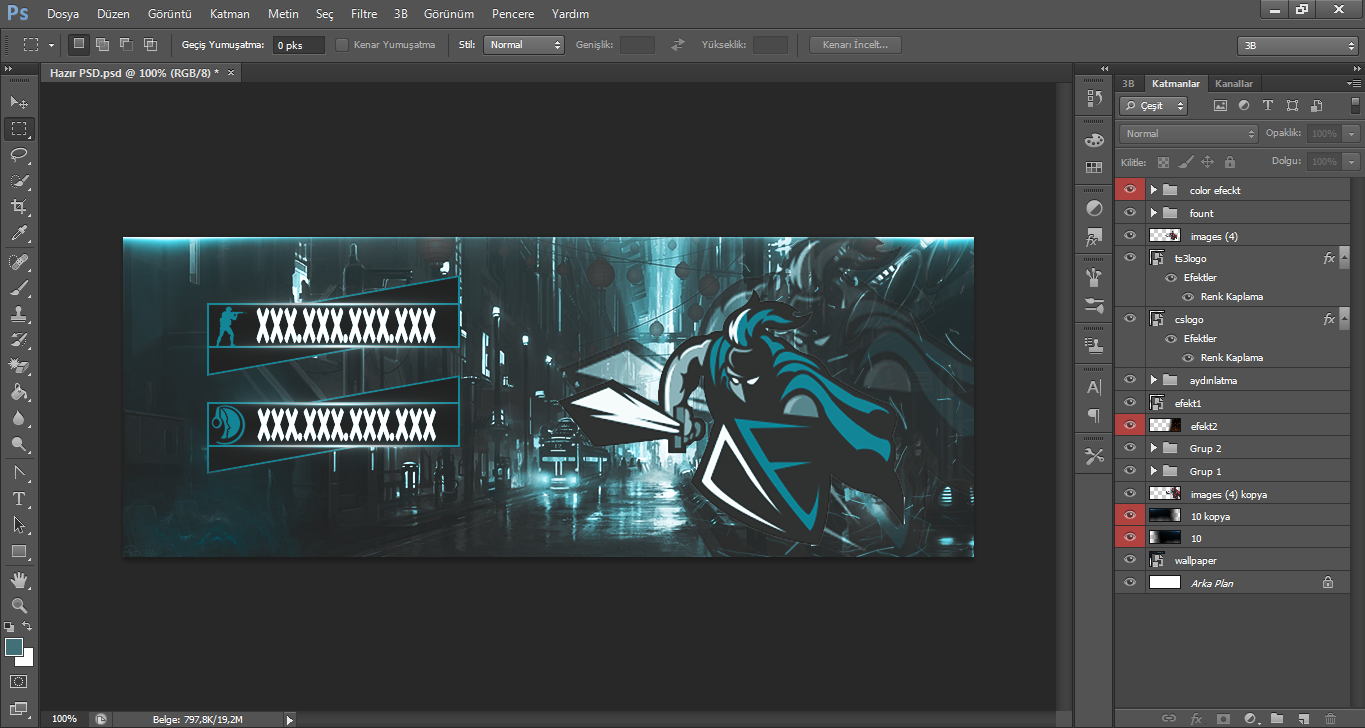The width and height of the screenshot is (1365, 728).
Task: Click the delete layer trash icon
Action: pyautogui.click(x=1330, y=718)
